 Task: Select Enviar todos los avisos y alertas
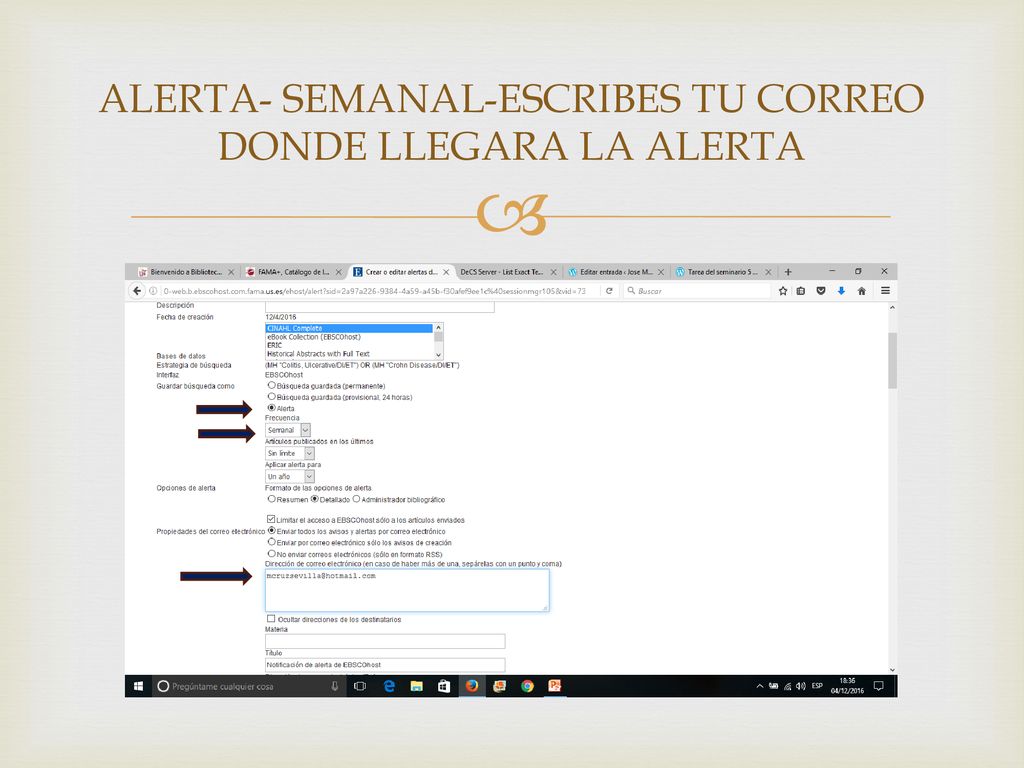click(x=272, y=531)
